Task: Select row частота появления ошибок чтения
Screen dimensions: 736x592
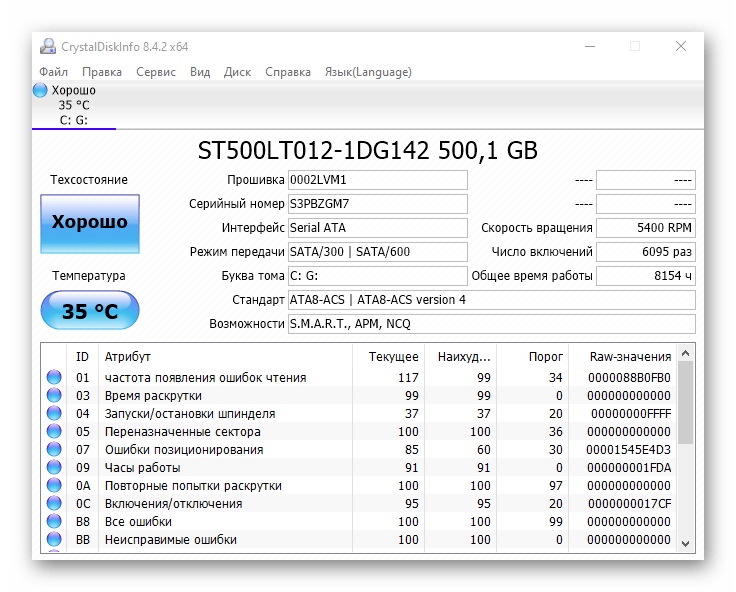Action: point(359,377)
